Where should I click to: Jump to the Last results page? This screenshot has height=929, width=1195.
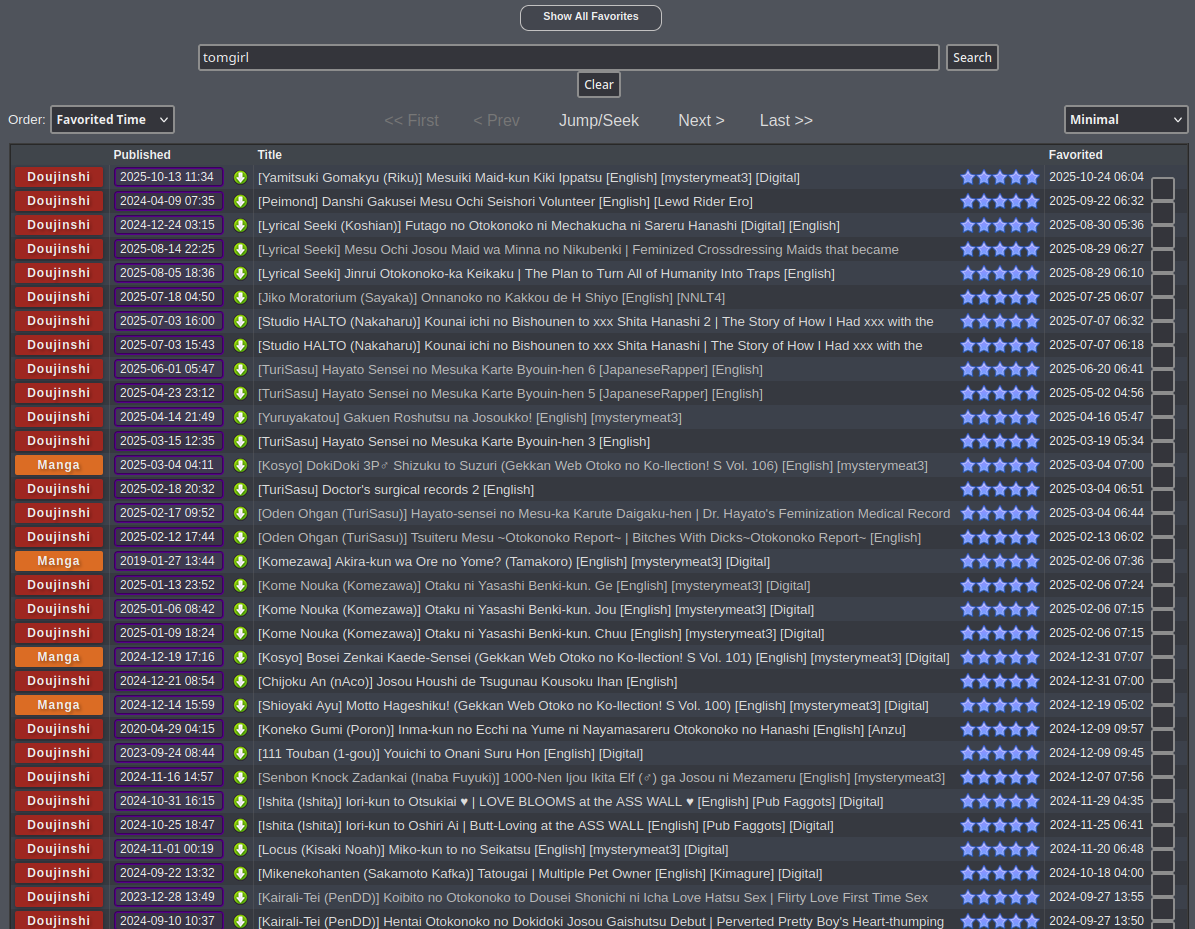[x=786, y=120]
